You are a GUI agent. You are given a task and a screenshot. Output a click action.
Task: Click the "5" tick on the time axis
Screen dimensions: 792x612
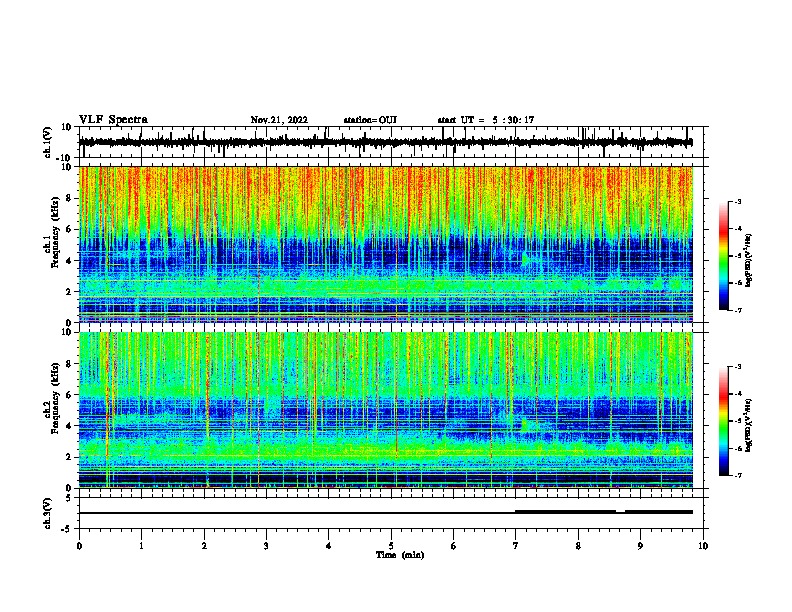[391, 546]
